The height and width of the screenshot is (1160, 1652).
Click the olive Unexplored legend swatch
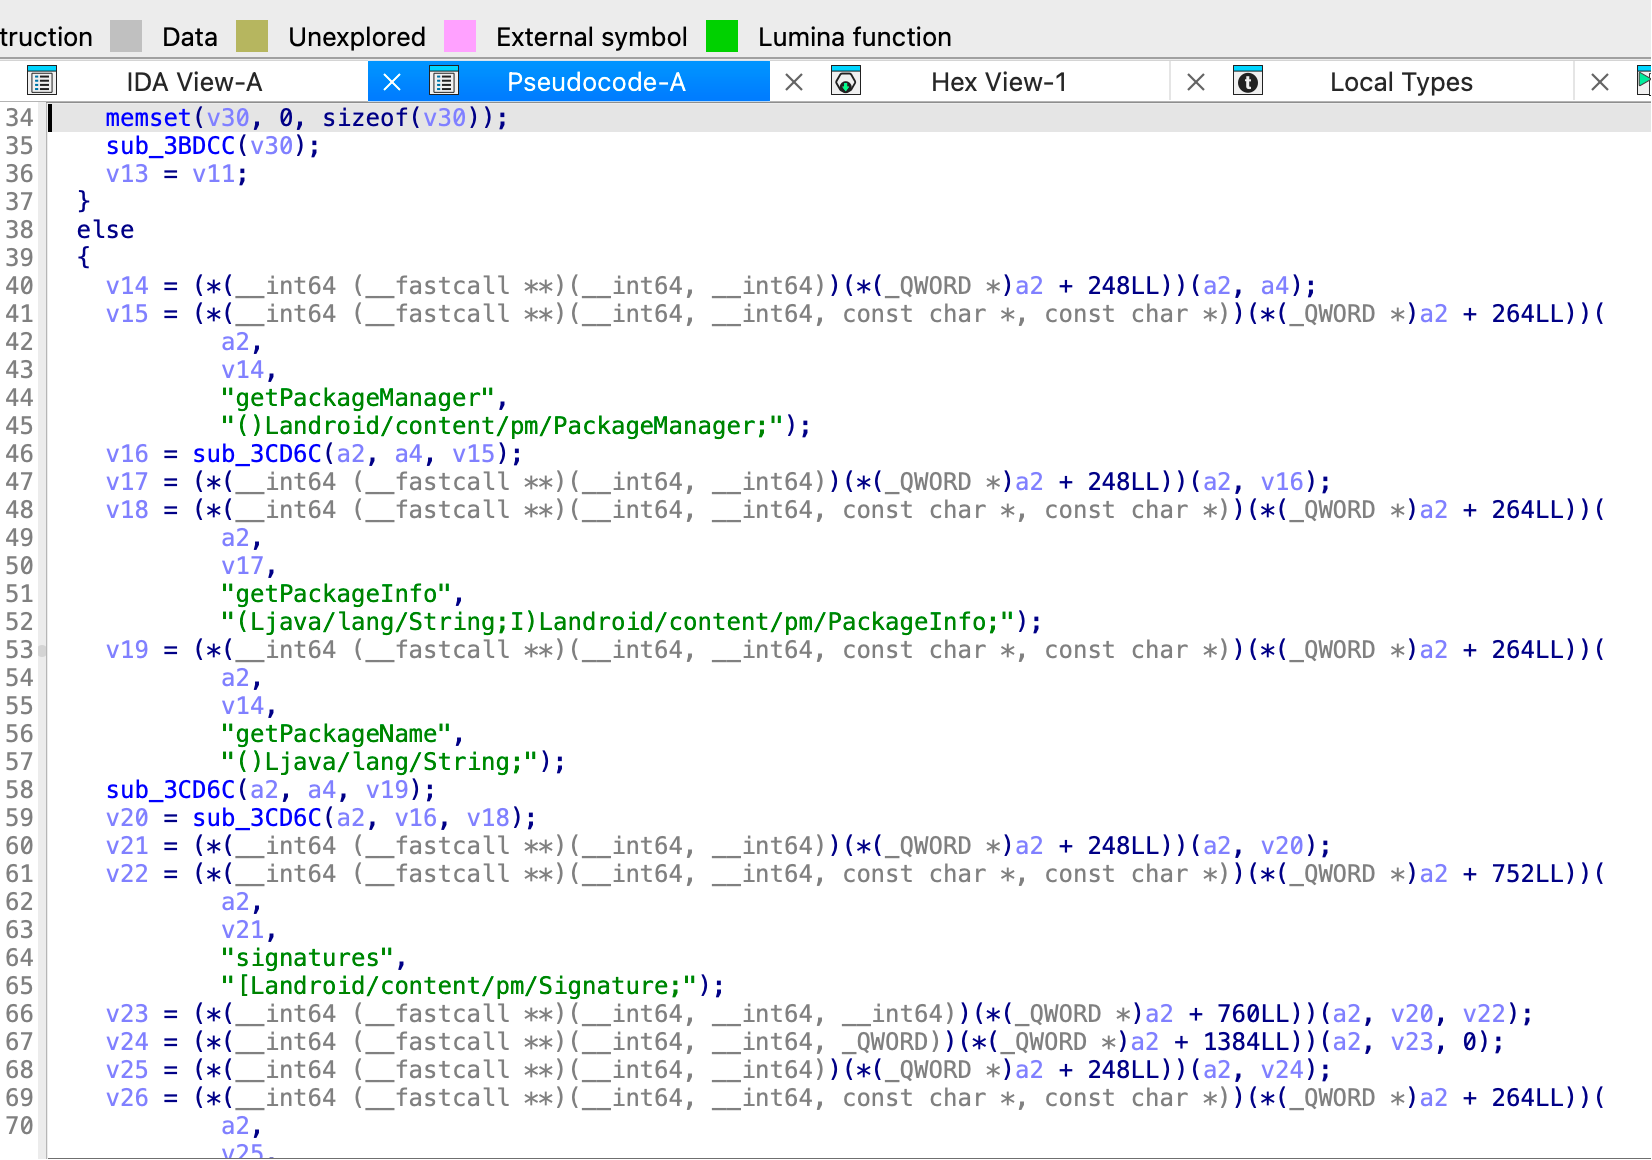click(x=252, y=37)
